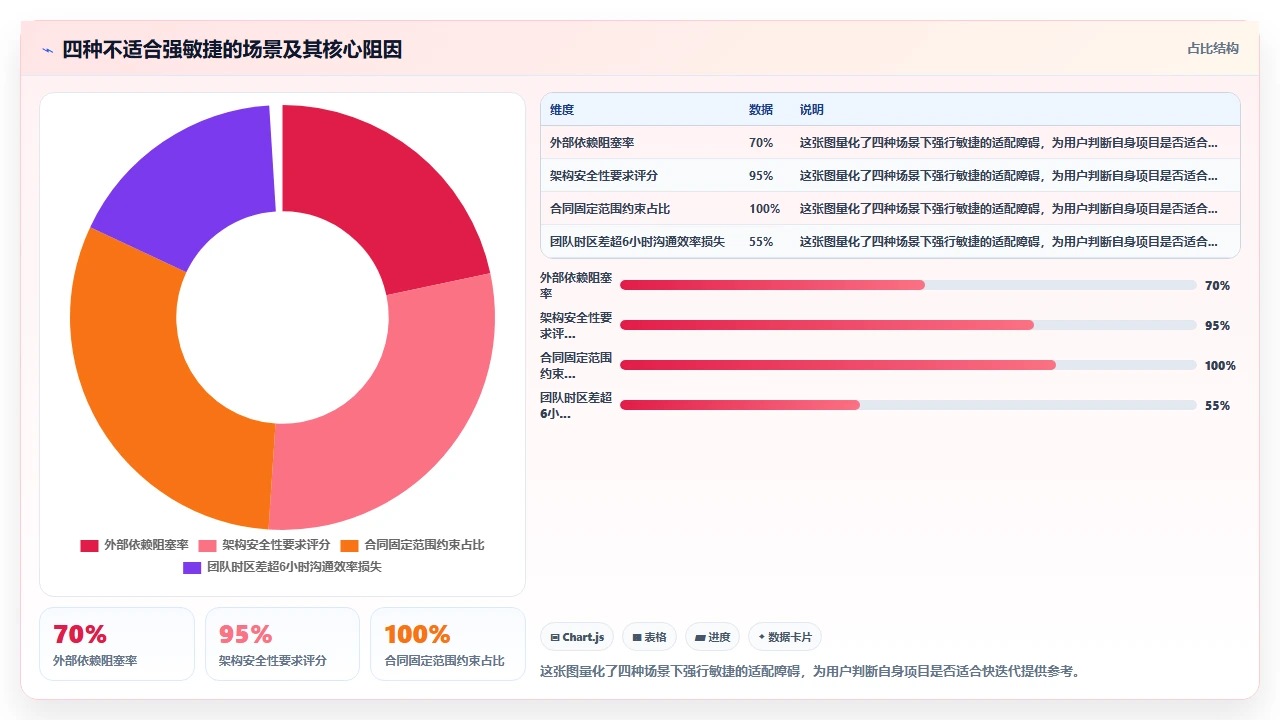Screen dimensions: 1280x720
Task: Click the 团队时区差超6小时 progress bar
Action: (908, 405)
